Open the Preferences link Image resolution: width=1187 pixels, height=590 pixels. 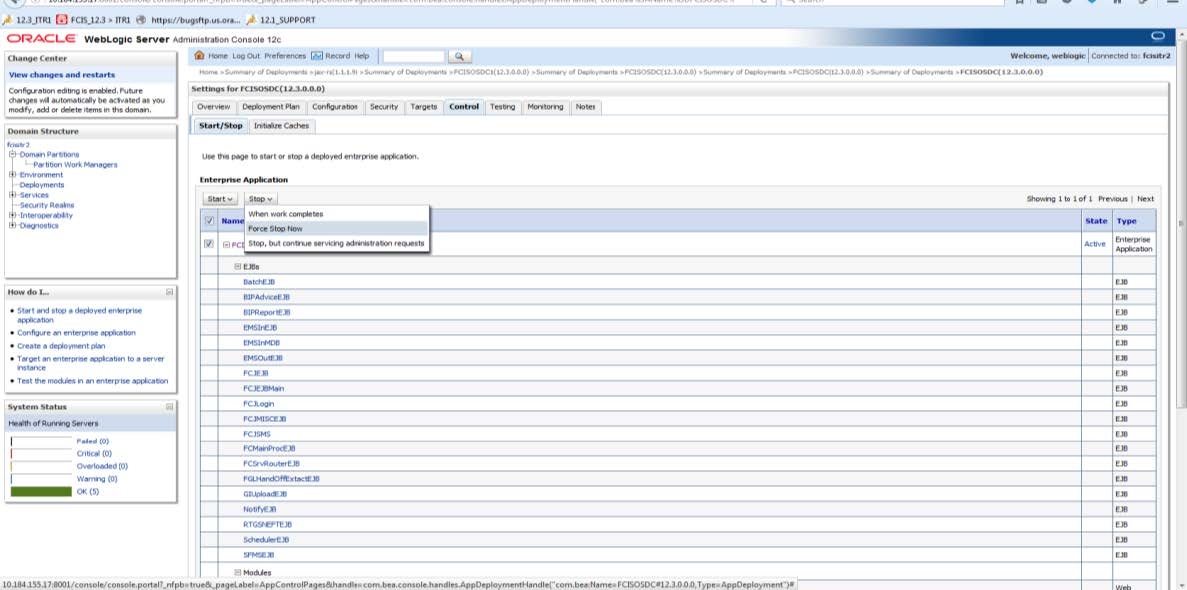pos(285,56)
